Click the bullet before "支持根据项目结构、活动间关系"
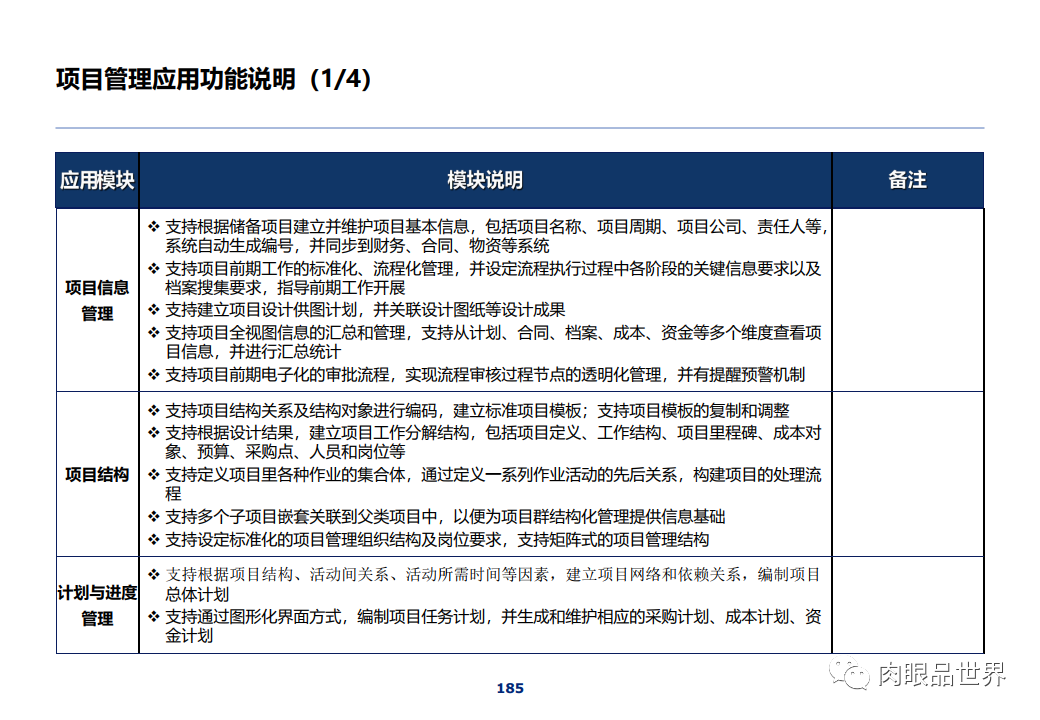The height and width of the screenshot is (720, 1040). (x=152, y=573)
